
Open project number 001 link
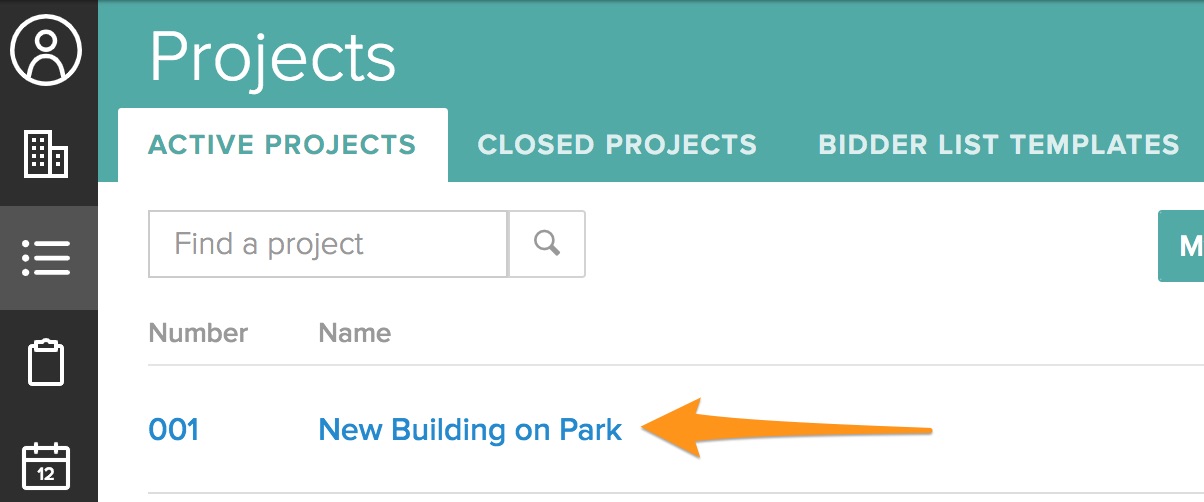(x=174, y=430)
